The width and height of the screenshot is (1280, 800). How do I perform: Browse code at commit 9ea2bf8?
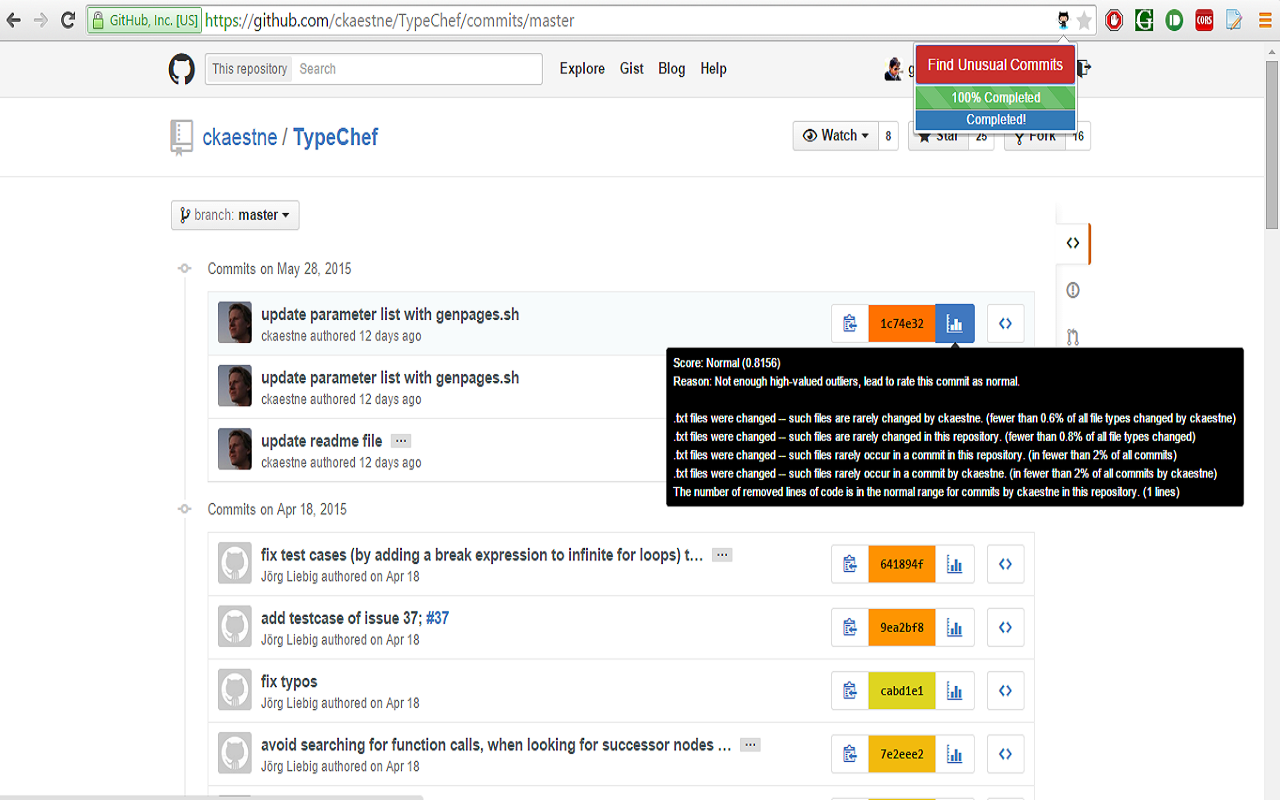tap(1006, 628)
